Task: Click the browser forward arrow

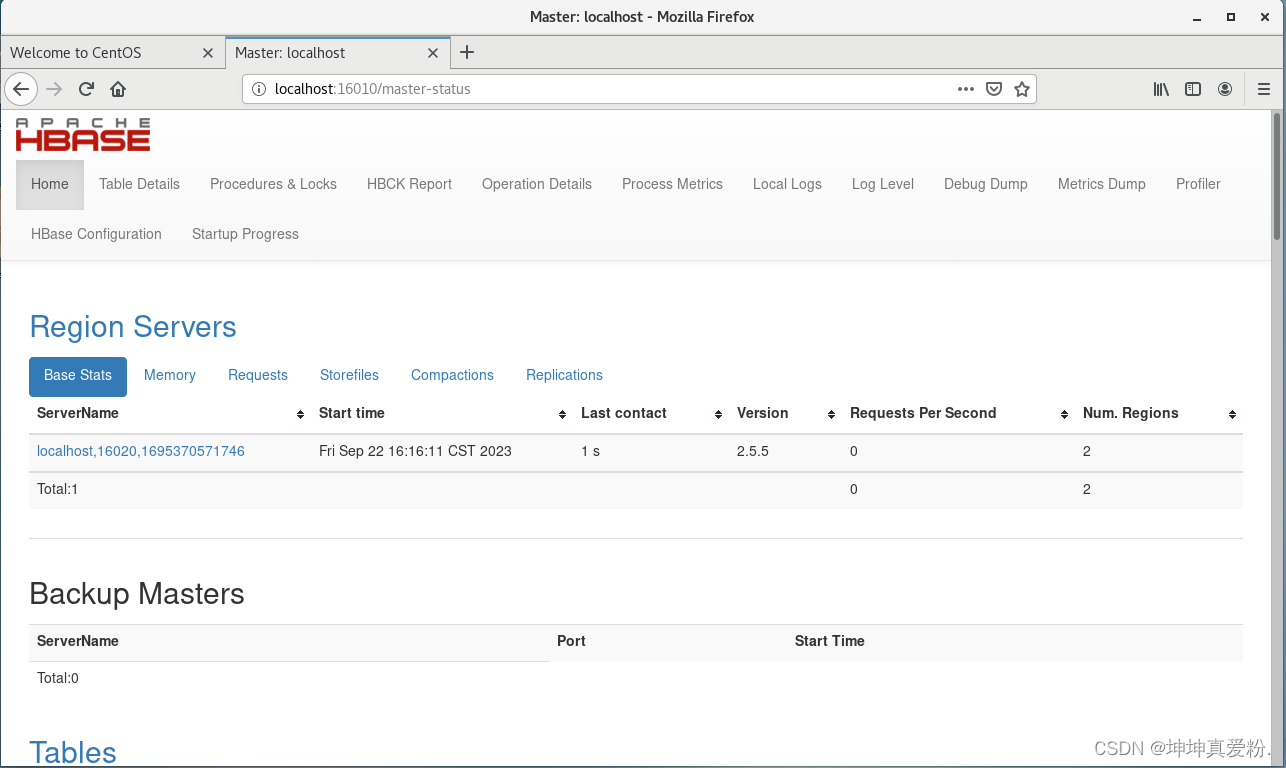Action: [x=55, y=89]
